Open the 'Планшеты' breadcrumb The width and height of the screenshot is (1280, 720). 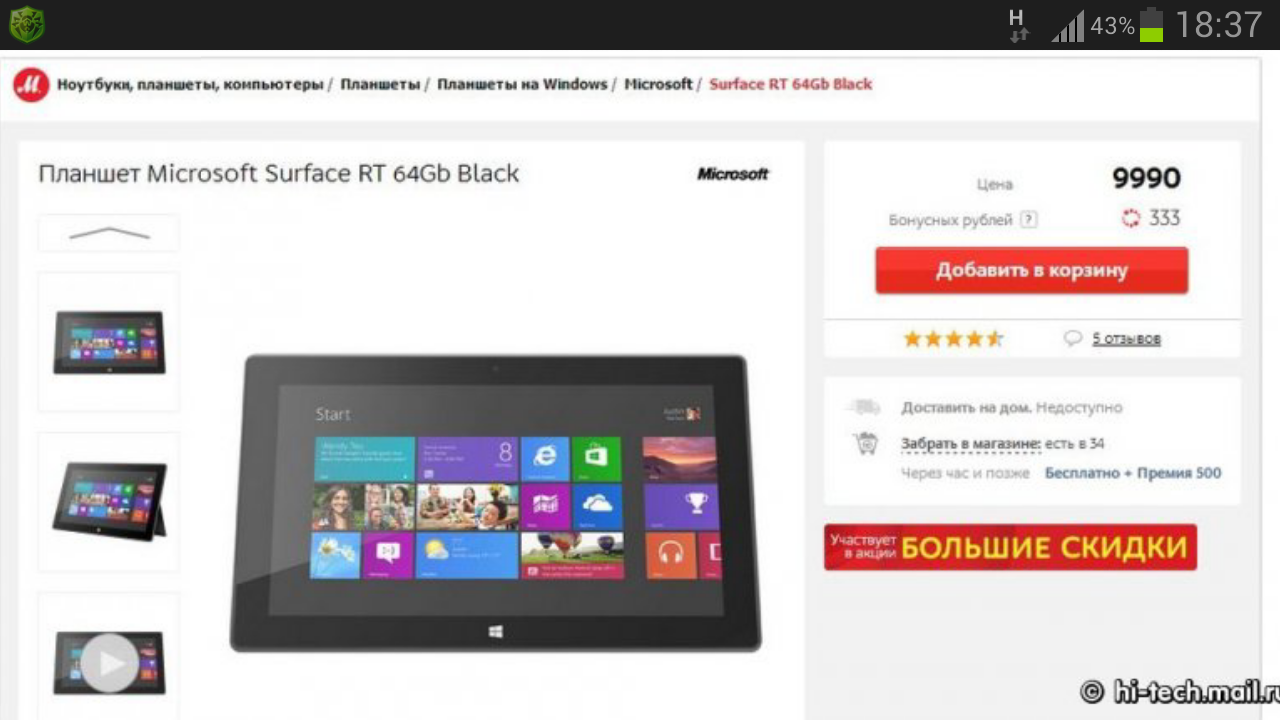click(x=380, y=84)
